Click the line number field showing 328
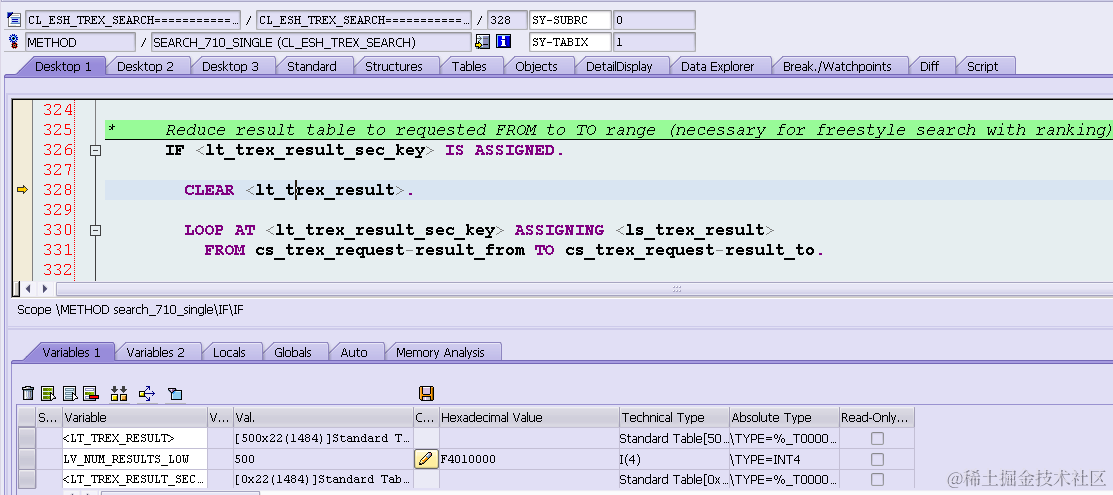1113x495 pixels. (x=508, y=20)
